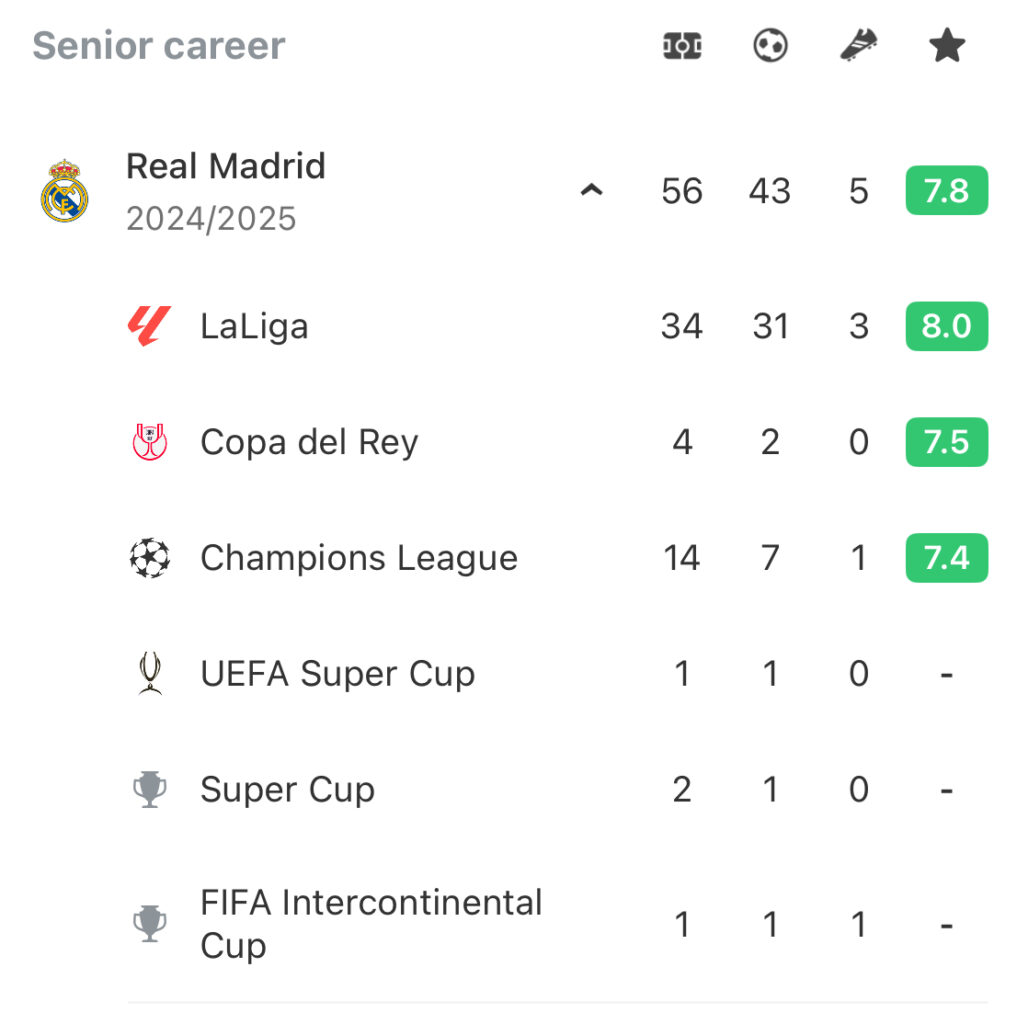Click the Champions League starball icon
Screen dimensions: 1017x1024
point(150,558)
